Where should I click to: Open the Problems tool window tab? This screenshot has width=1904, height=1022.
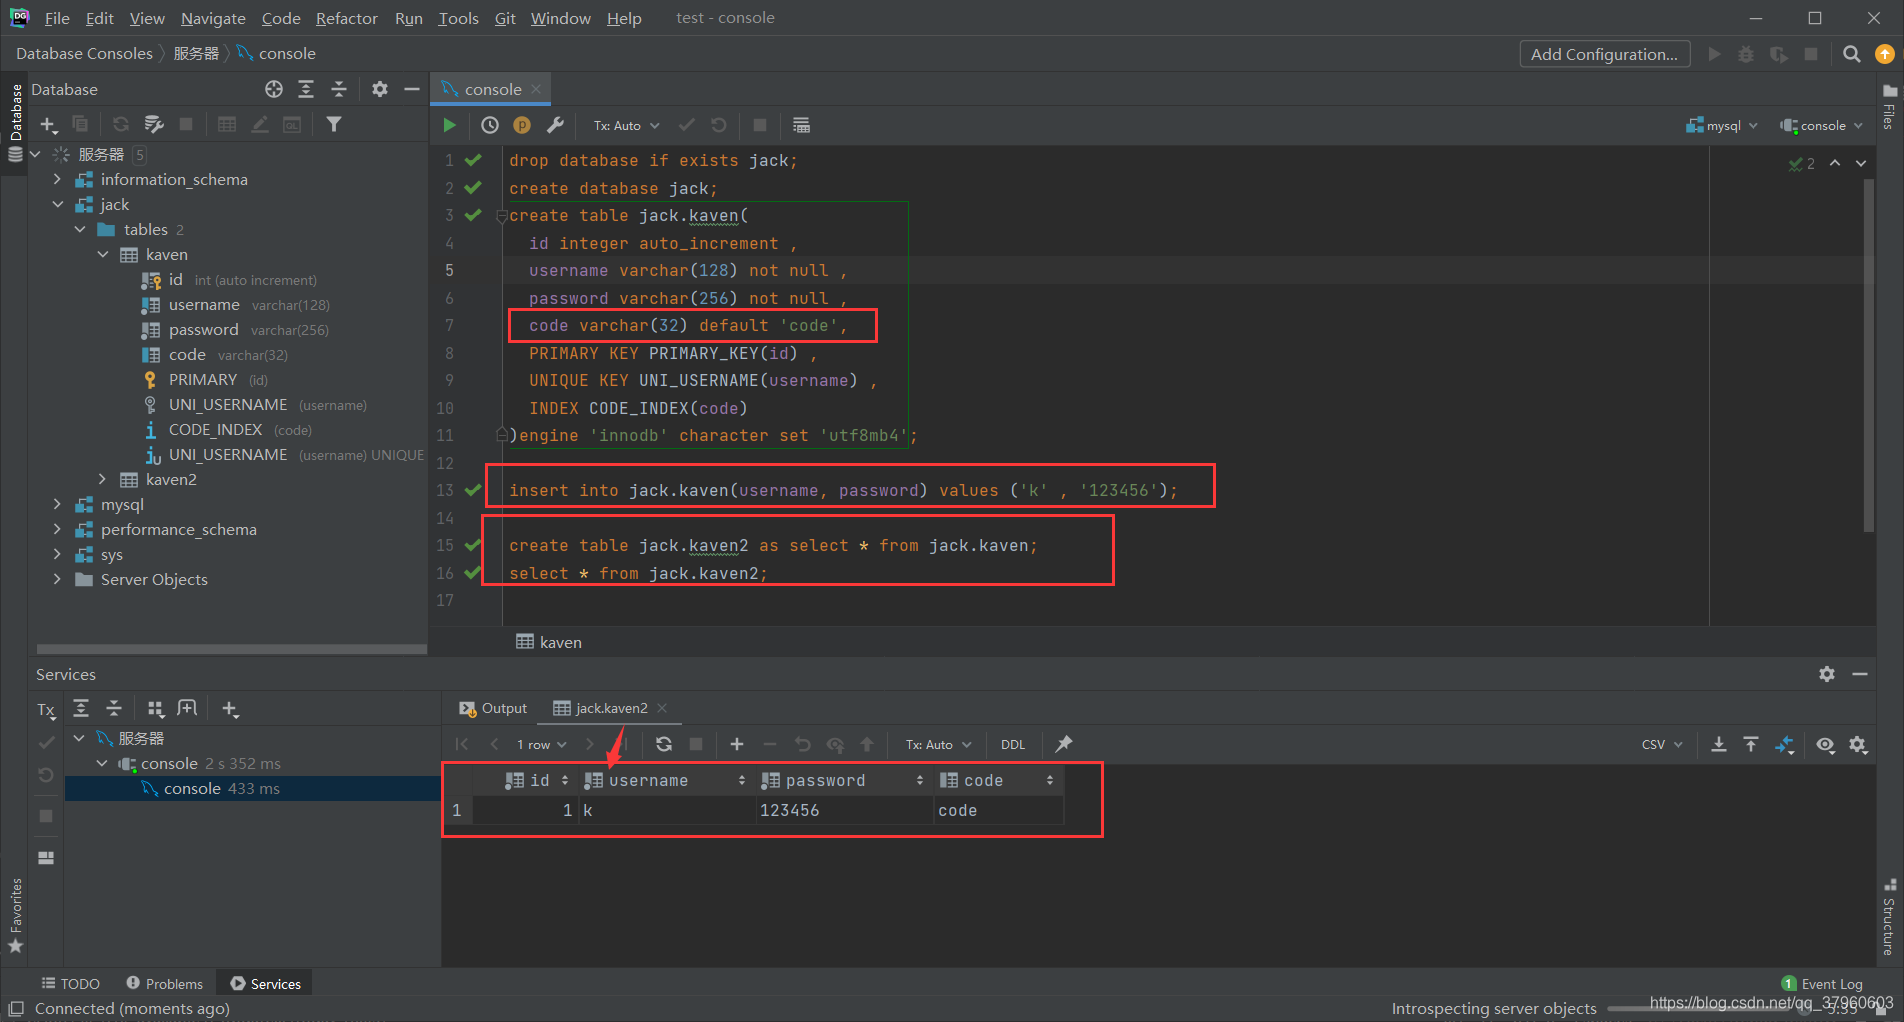tap(164, 984)
